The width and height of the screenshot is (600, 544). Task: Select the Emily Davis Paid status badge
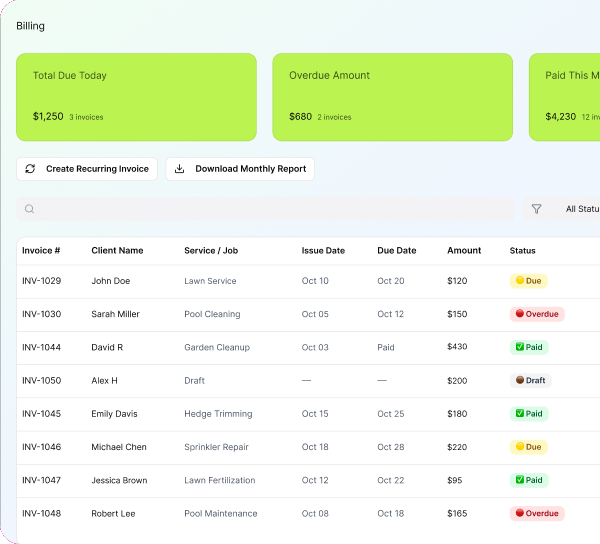click(x=529, y=414)
